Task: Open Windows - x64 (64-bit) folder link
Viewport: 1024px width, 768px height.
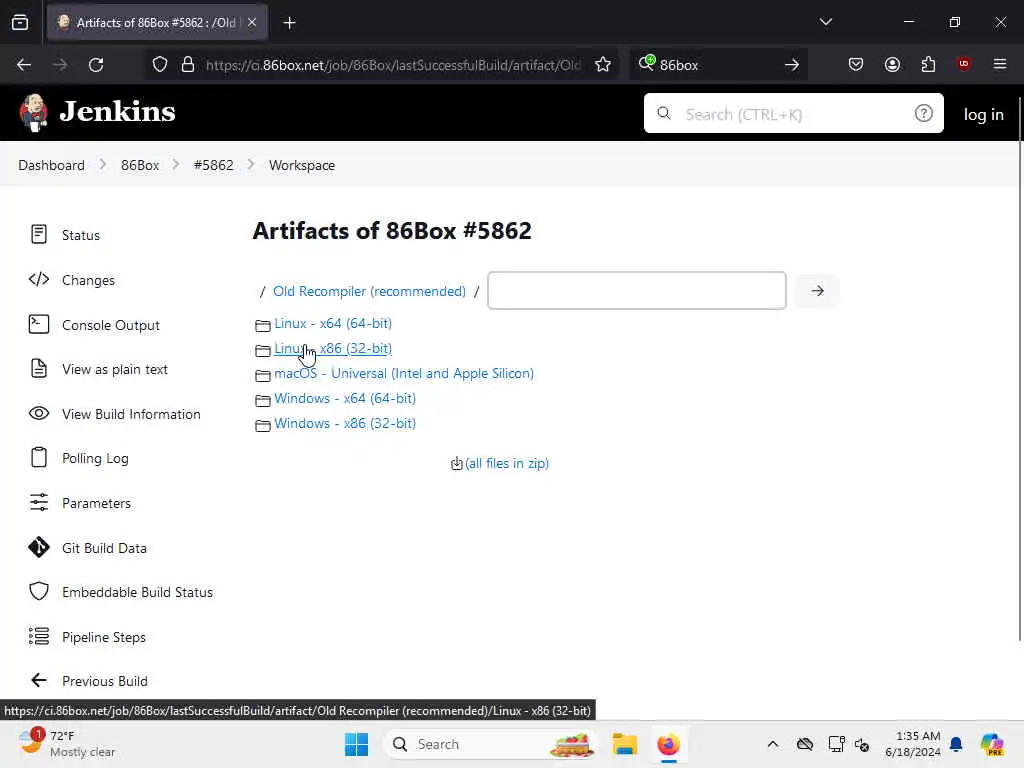Action: [345, 398]
